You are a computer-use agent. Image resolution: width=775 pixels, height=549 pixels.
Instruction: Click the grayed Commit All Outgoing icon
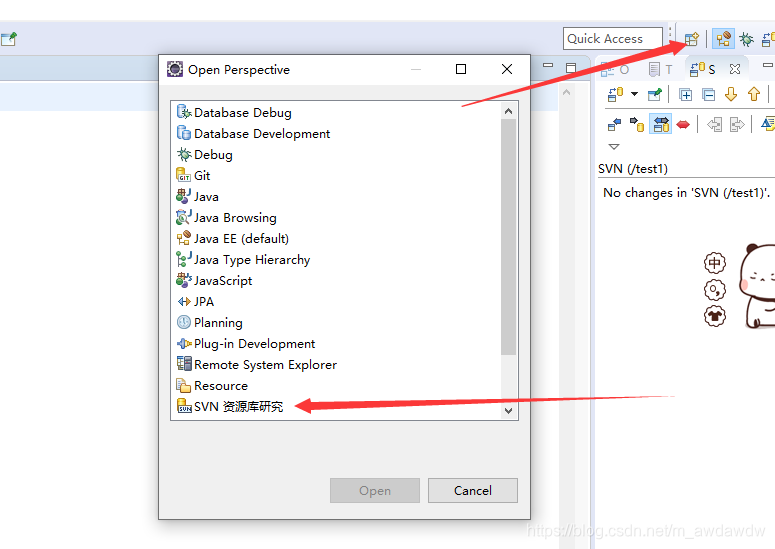click(737, 125)
